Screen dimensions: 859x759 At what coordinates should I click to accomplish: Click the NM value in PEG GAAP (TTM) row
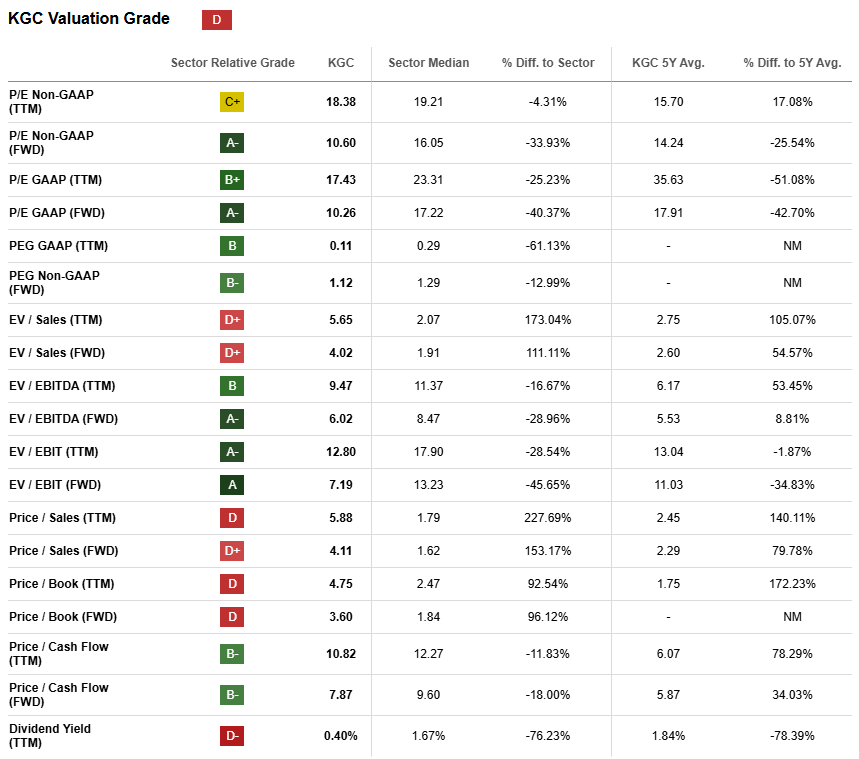pos(792,246)
